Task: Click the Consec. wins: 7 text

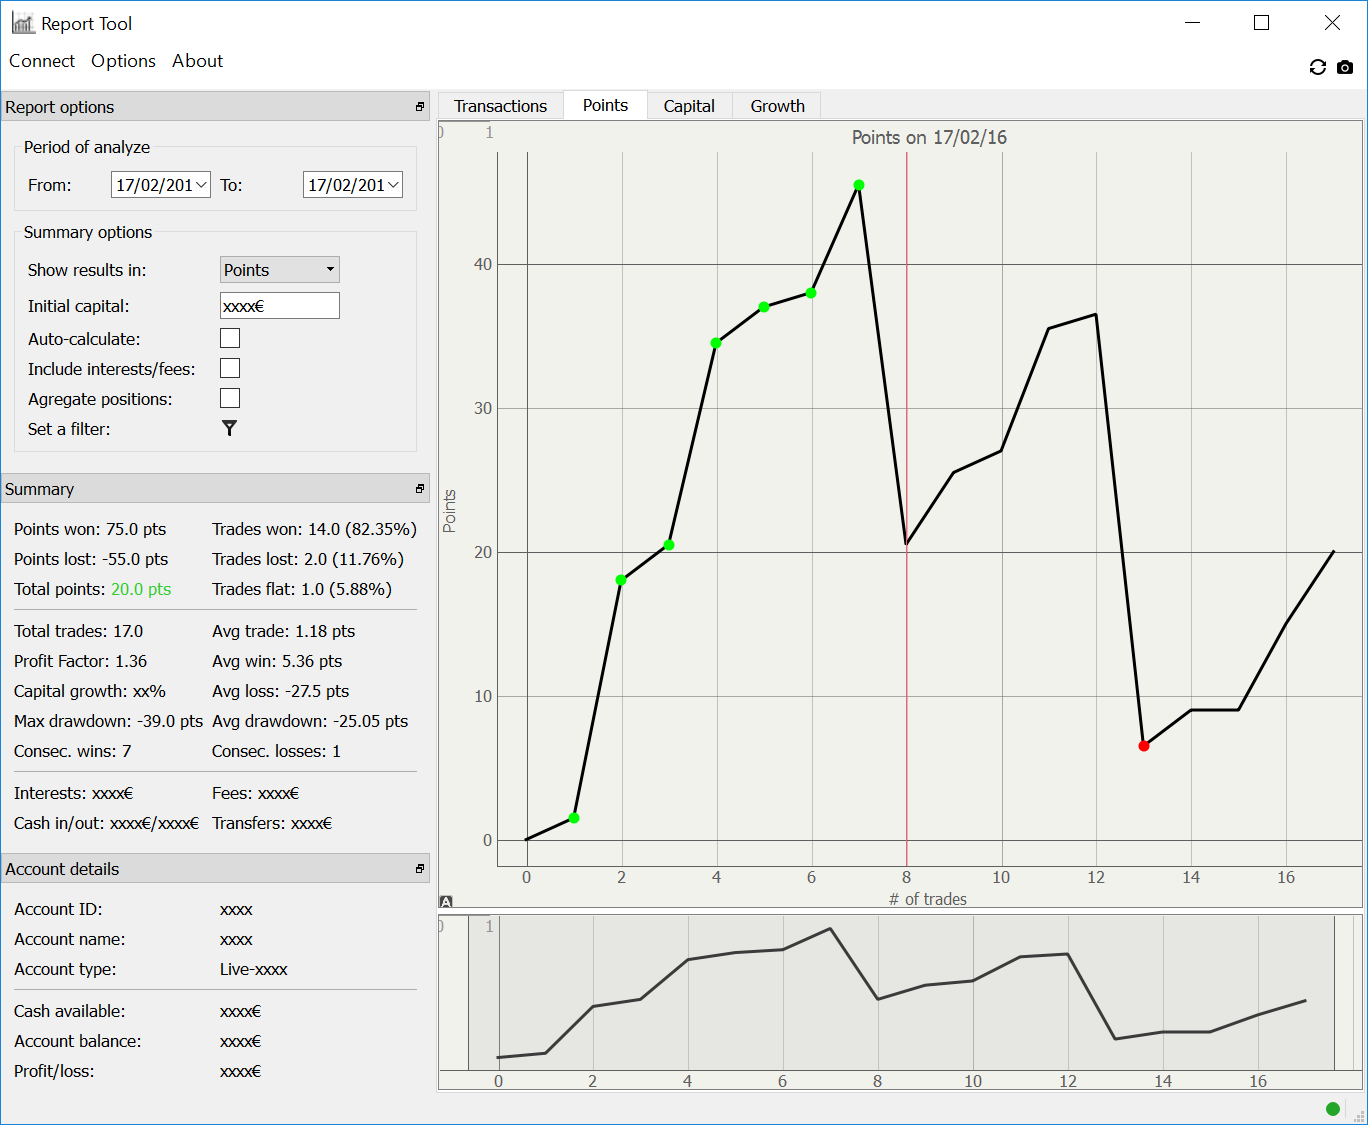Action: (73, 751)
